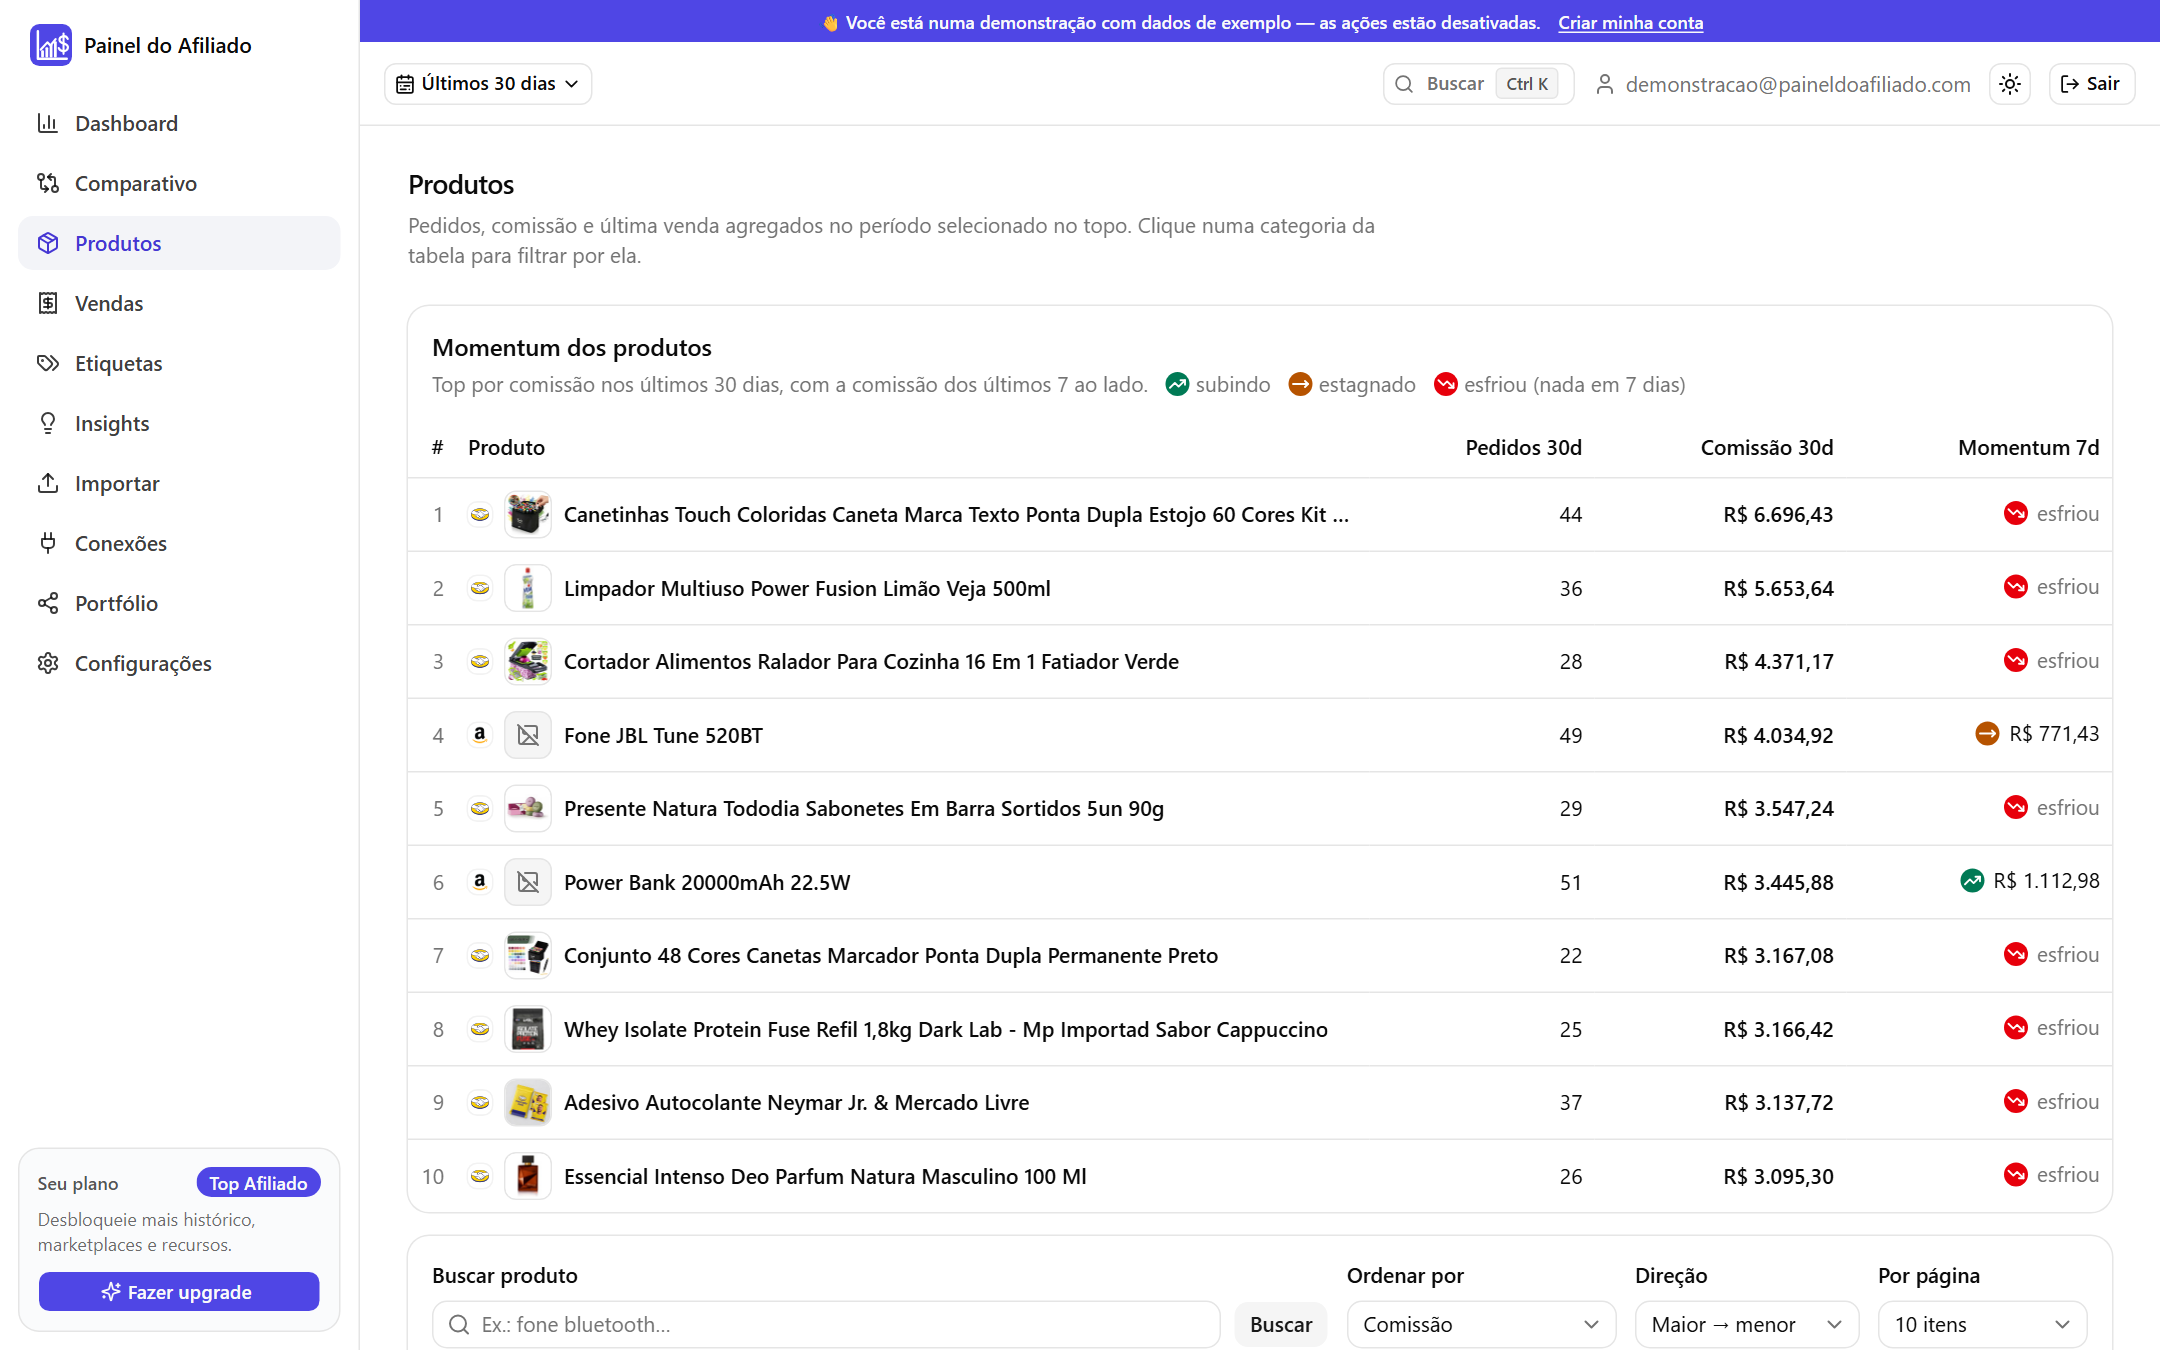
Task: Open Conexões in the sidebar
Action: (x=179, y=543)
